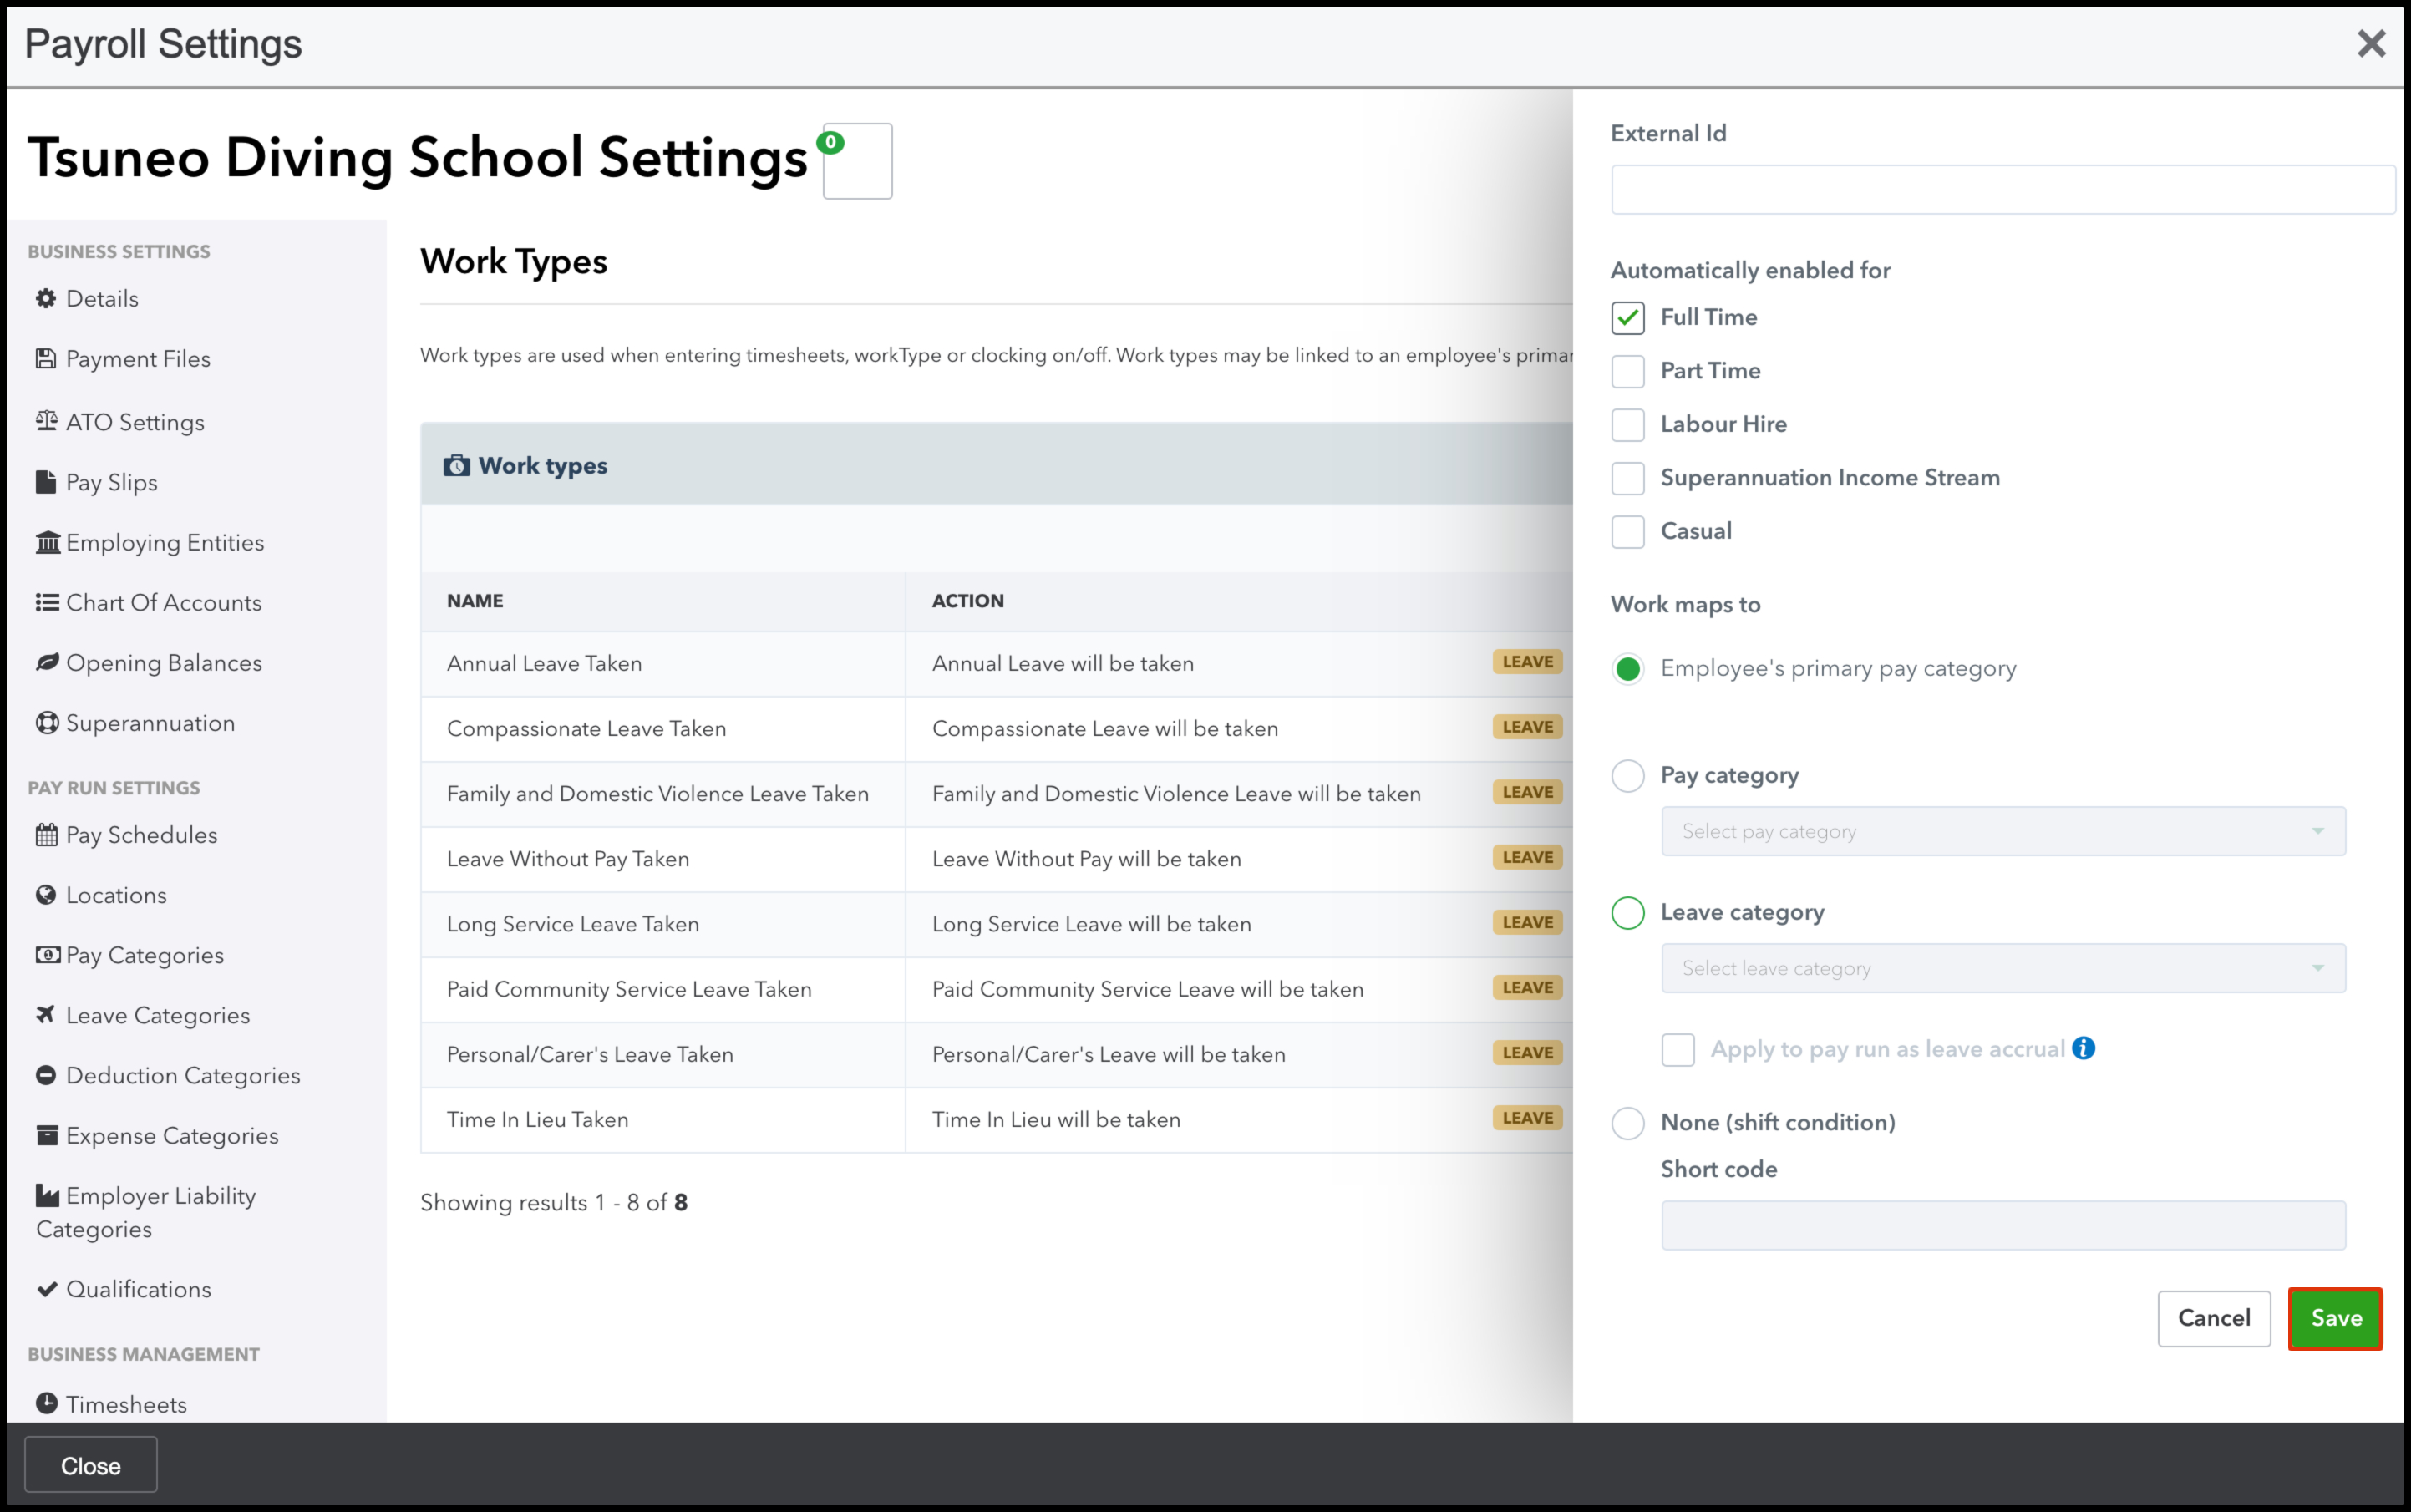This screenshot has height=1512, width=2411.
Task: Go to Chart Of Accounts settings
Action: point(163,603)
